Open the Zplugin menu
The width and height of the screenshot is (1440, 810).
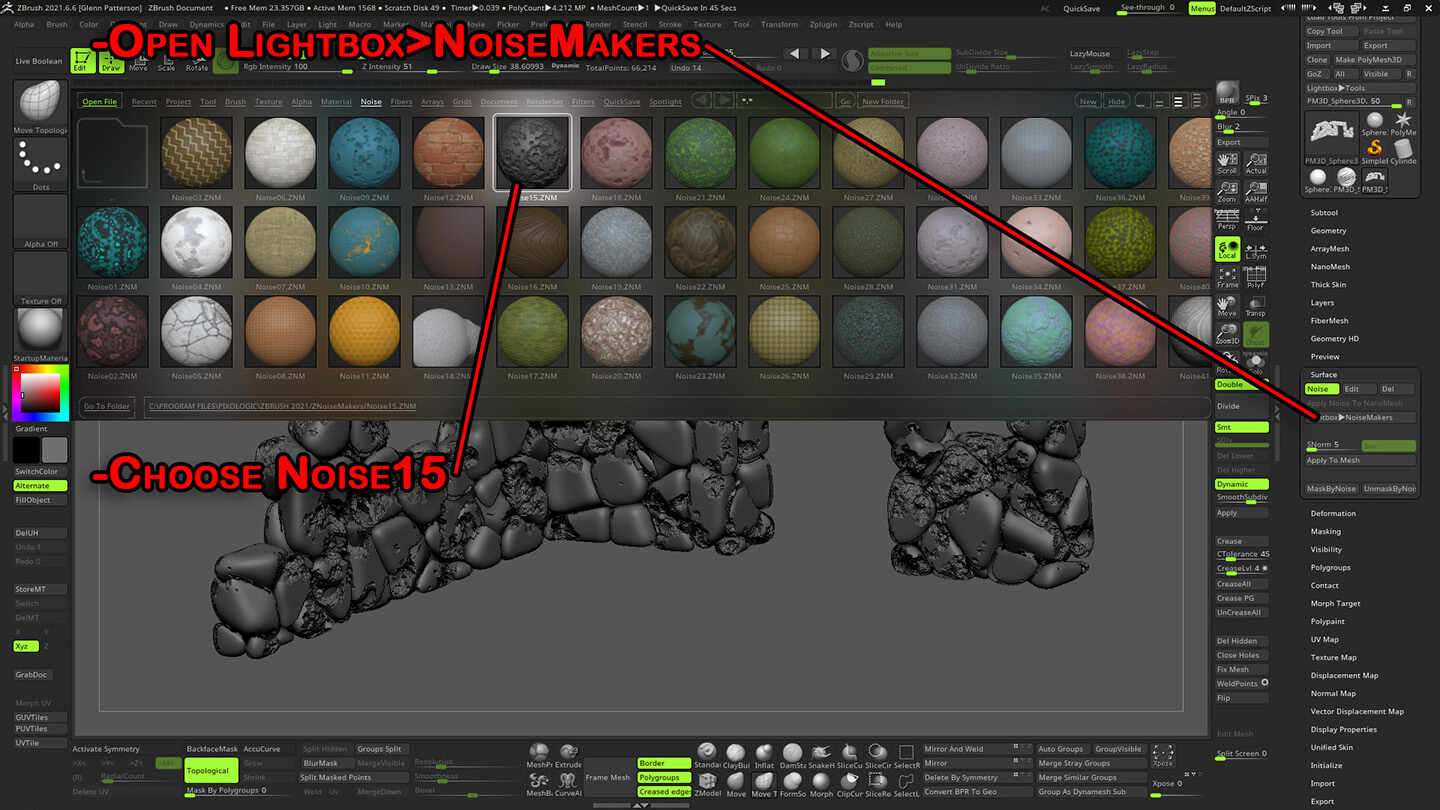click(821, 24)
